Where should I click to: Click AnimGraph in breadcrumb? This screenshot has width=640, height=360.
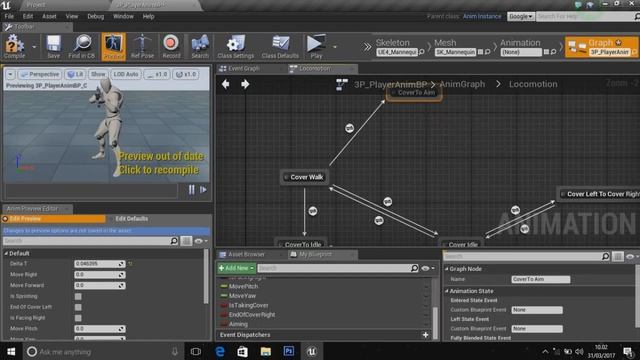(x=462, y=84)
